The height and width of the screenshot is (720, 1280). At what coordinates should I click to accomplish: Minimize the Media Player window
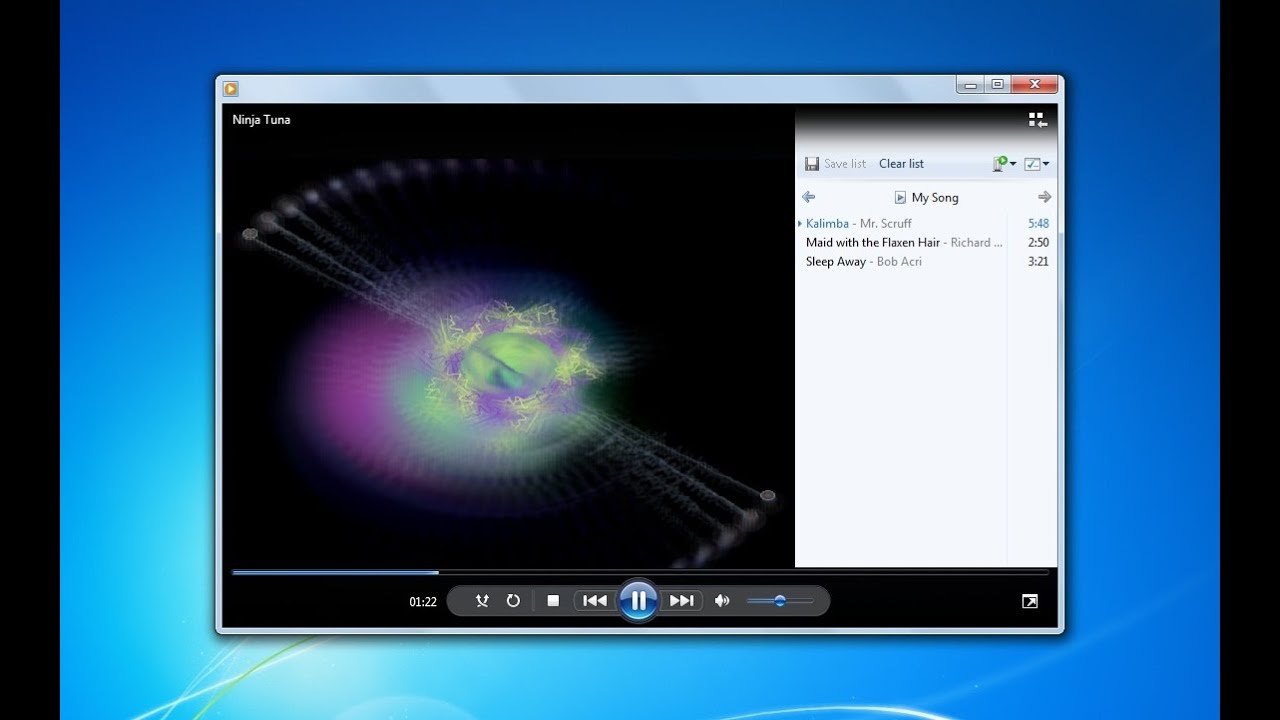coord(970,85)
